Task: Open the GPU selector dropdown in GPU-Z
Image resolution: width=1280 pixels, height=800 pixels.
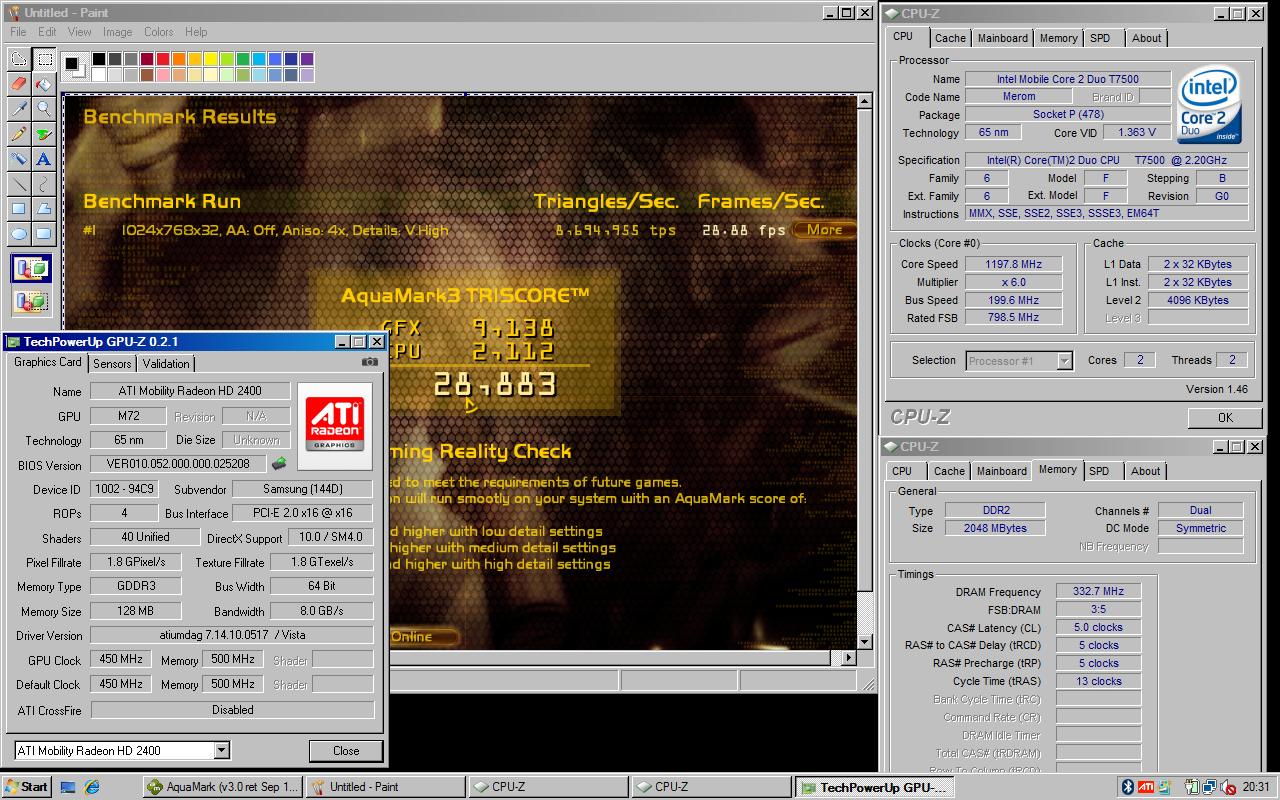Action: [x=222, y=750]
